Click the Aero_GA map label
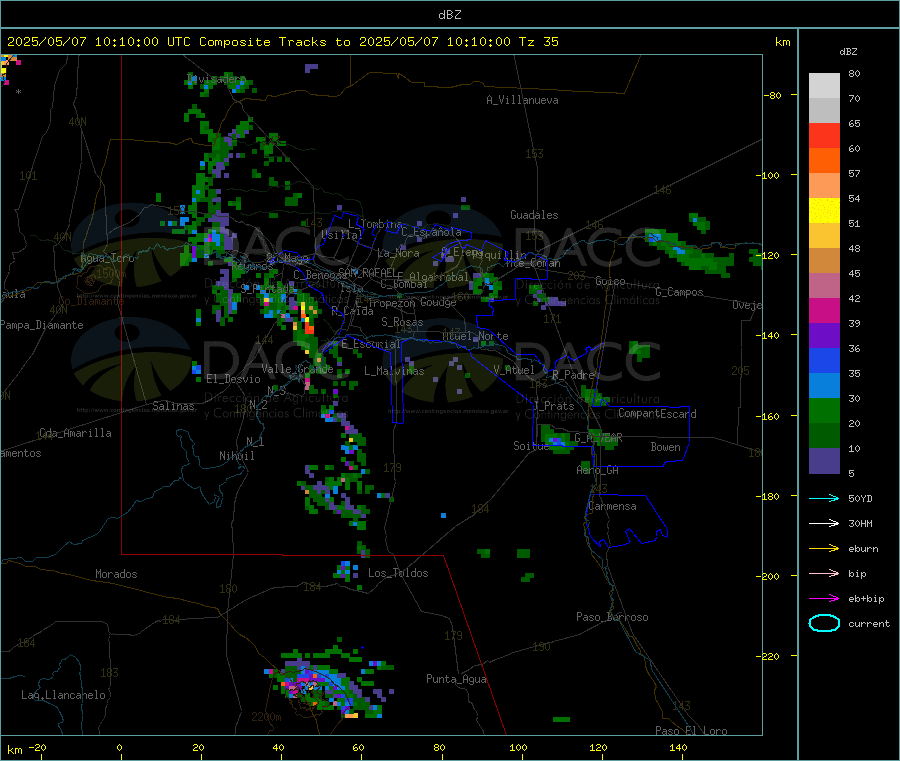 [x=598, y=470]
